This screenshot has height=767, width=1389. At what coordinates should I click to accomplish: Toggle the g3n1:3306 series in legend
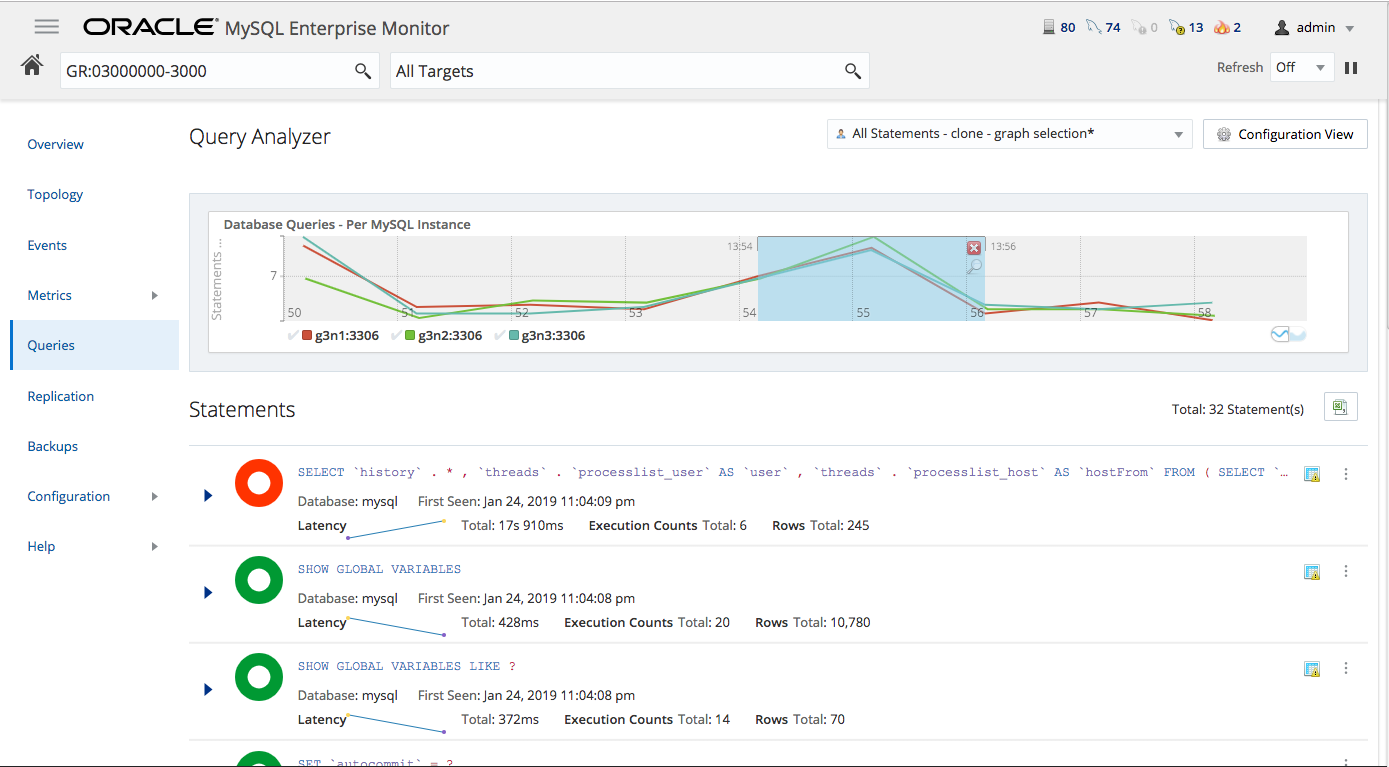point(340,336)
